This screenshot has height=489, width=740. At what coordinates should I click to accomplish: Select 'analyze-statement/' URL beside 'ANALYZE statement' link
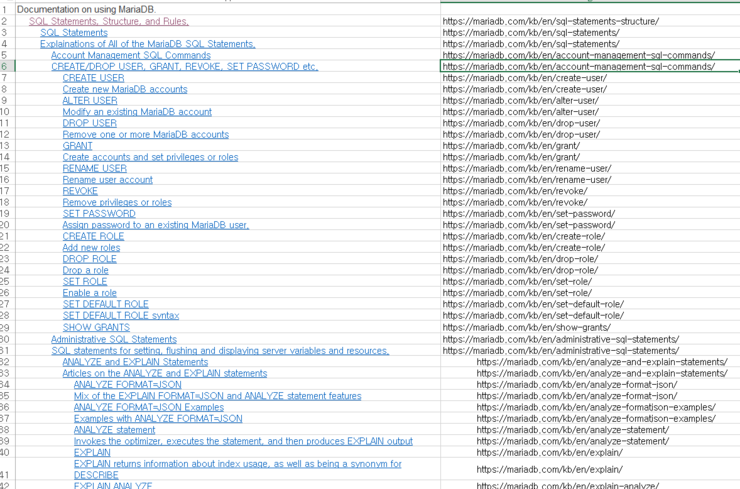tap(590, 430)
